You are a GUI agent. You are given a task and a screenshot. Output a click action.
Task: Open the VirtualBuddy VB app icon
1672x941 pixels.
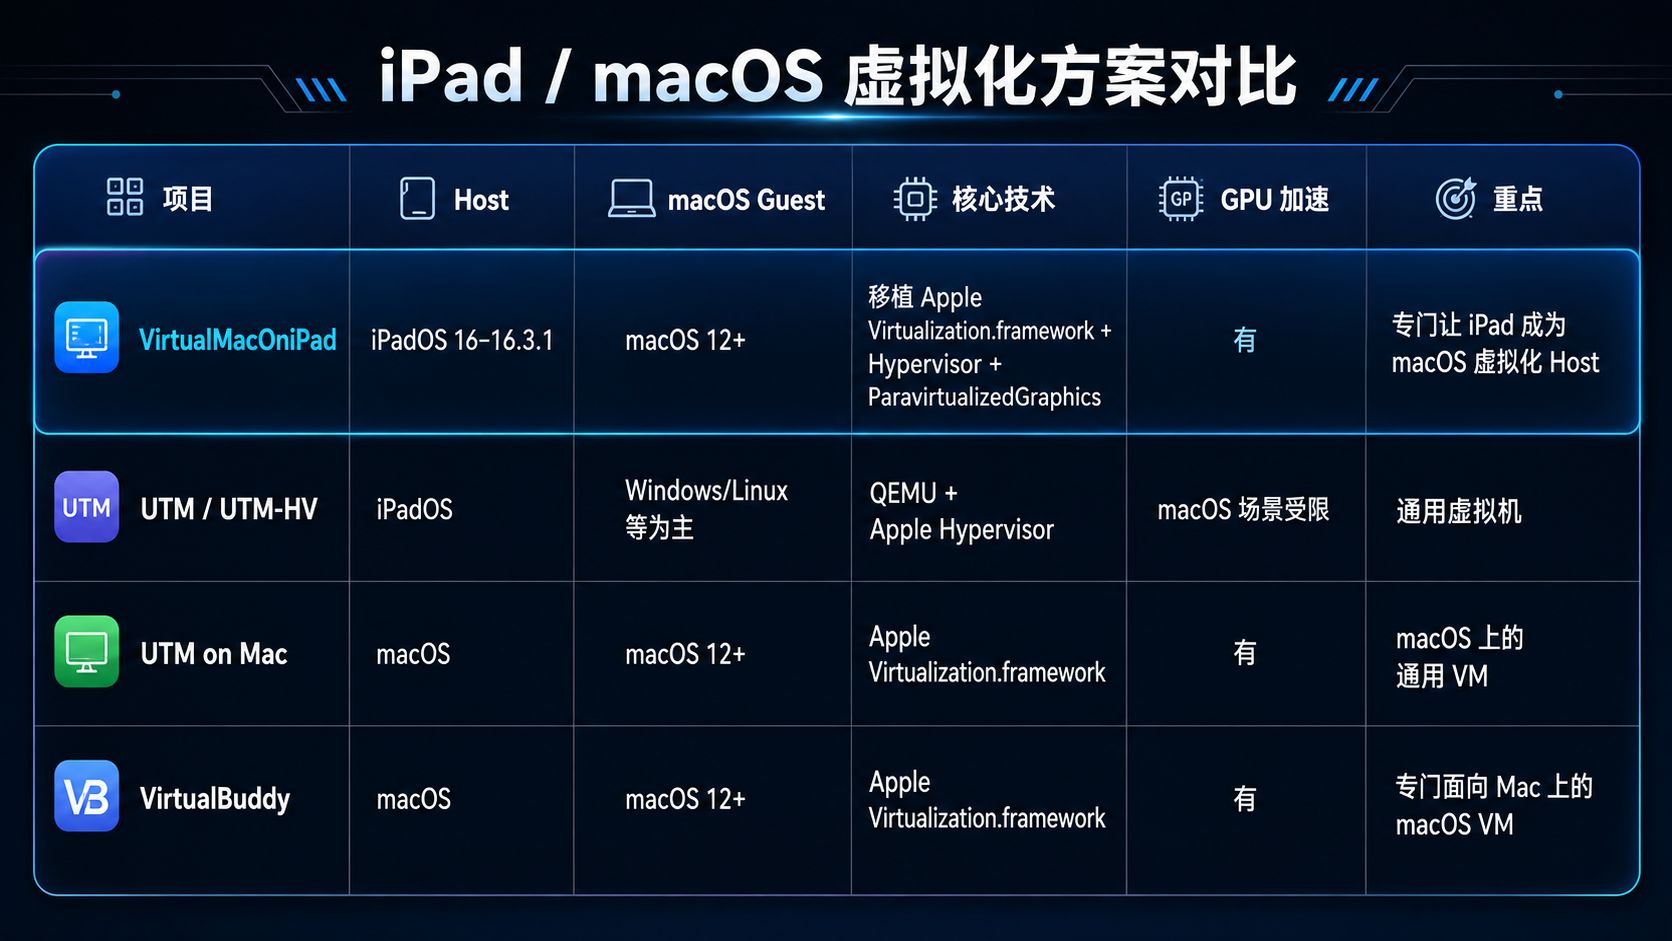tap(87, 796)
